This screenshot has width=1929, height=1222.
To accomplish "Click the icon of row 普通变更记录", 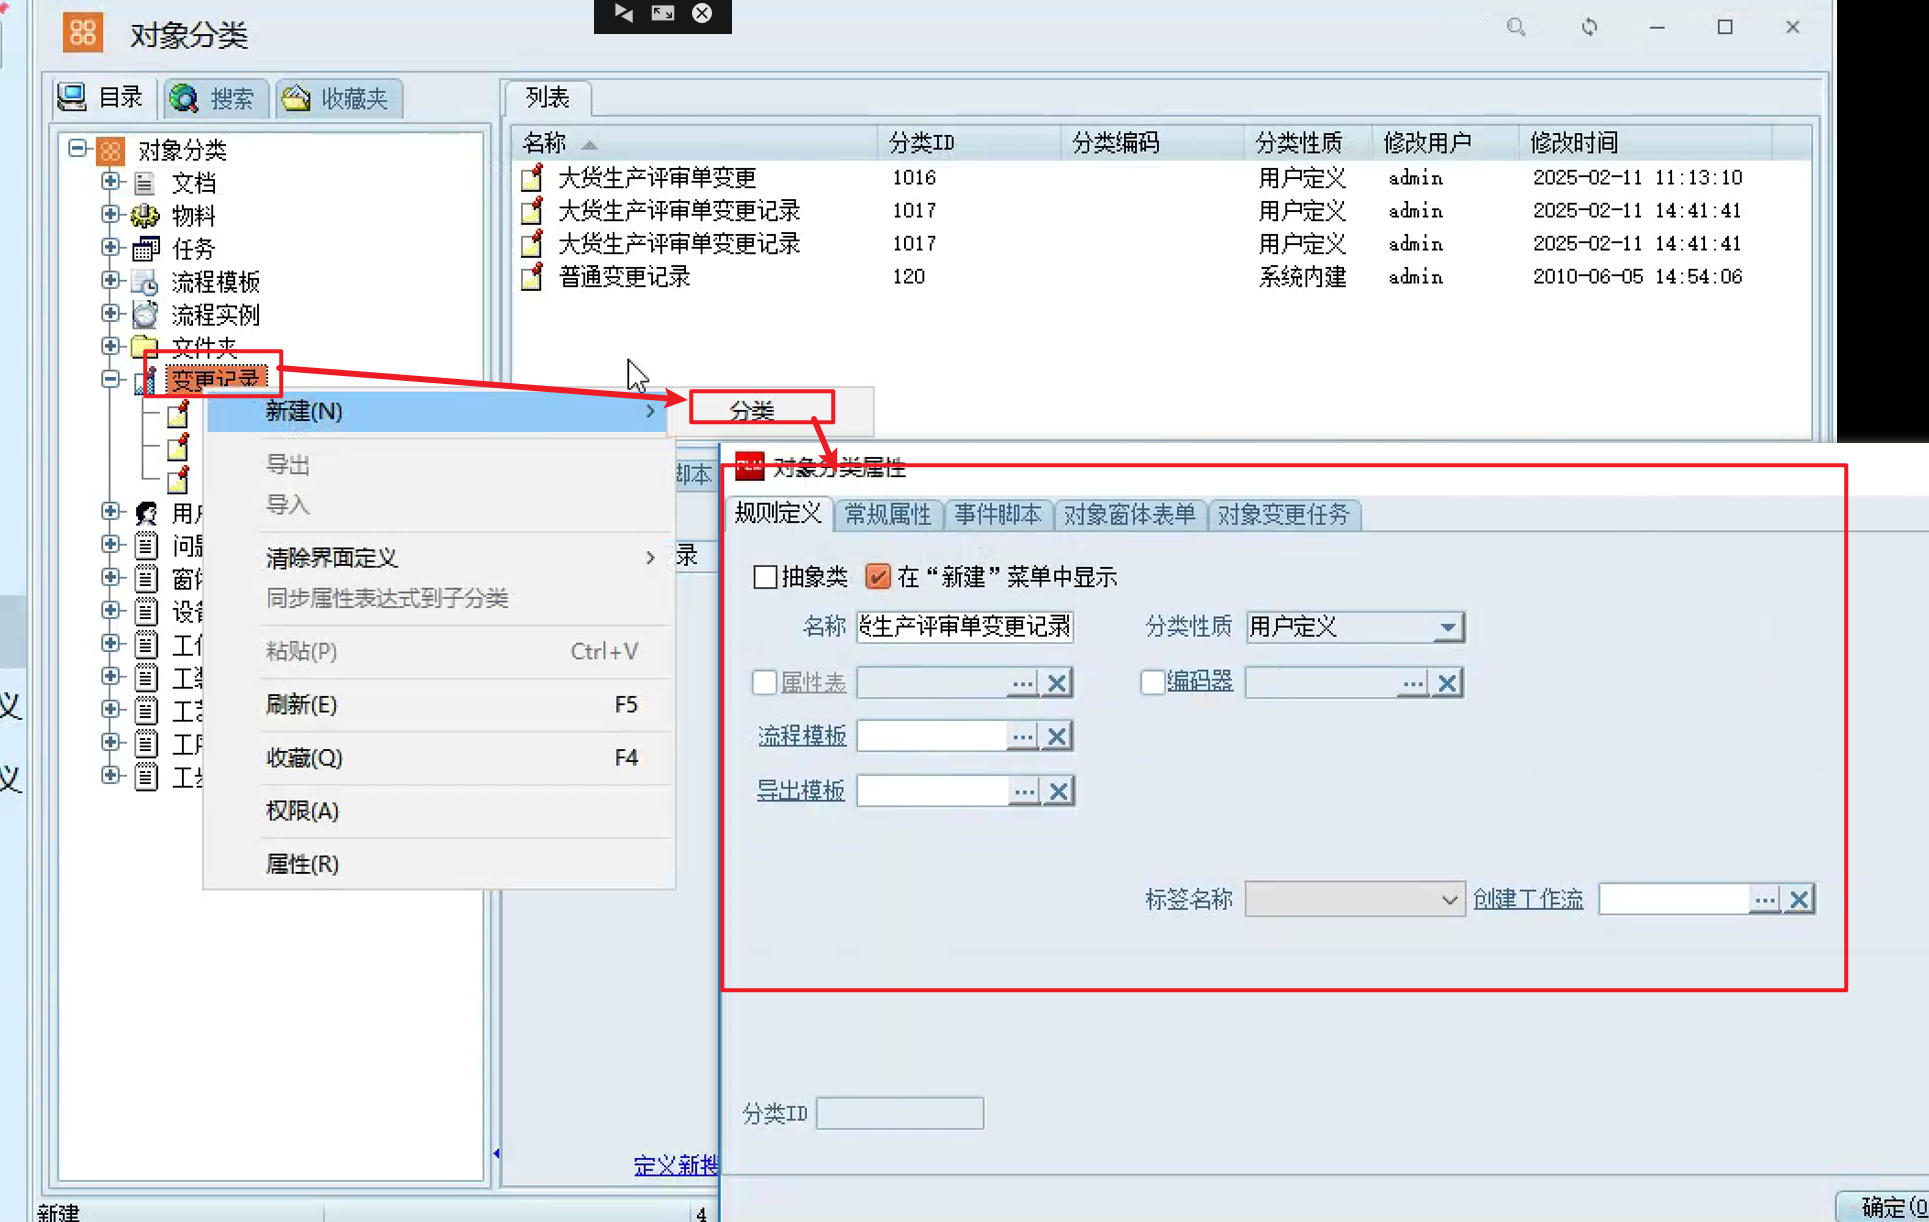I will pos(533,277).
